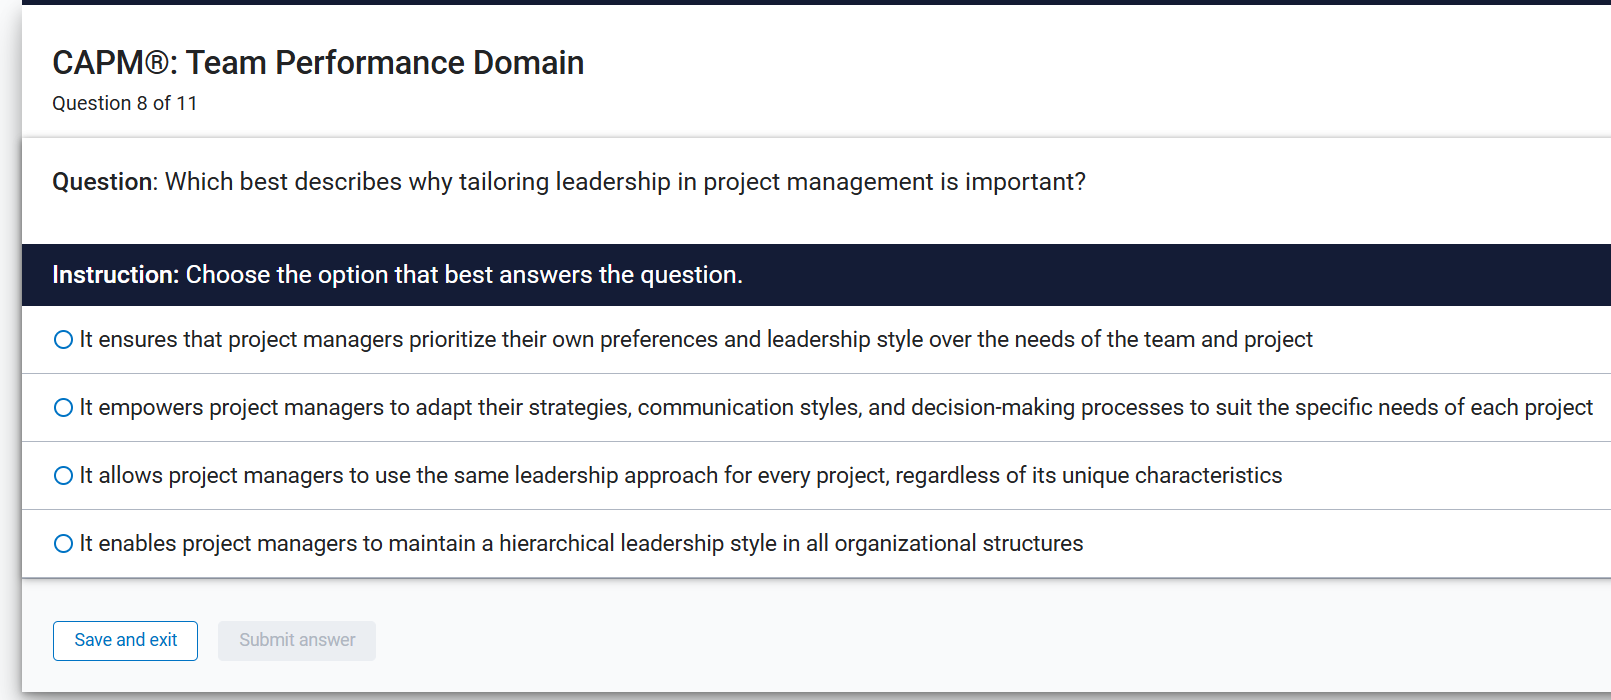Click the radio circle beside the second option
1611x700 pixels.
pyautogui.click(x=63, y=407)
